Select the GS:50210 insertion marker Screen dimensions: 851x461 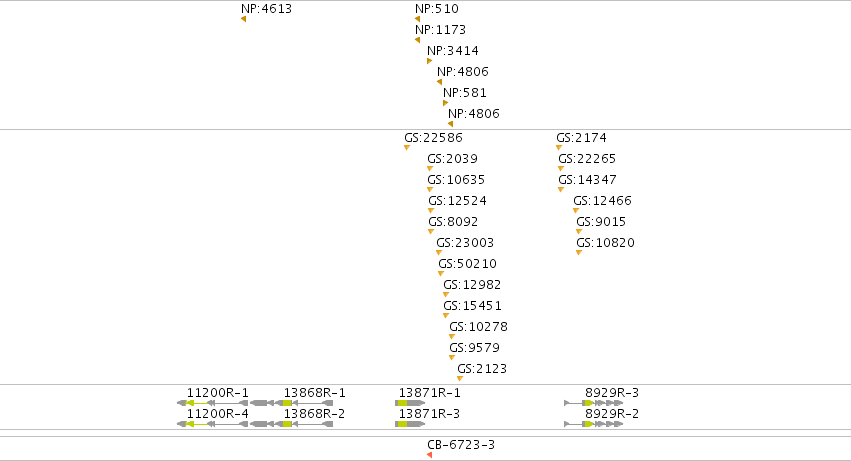[x=441, y=274]
